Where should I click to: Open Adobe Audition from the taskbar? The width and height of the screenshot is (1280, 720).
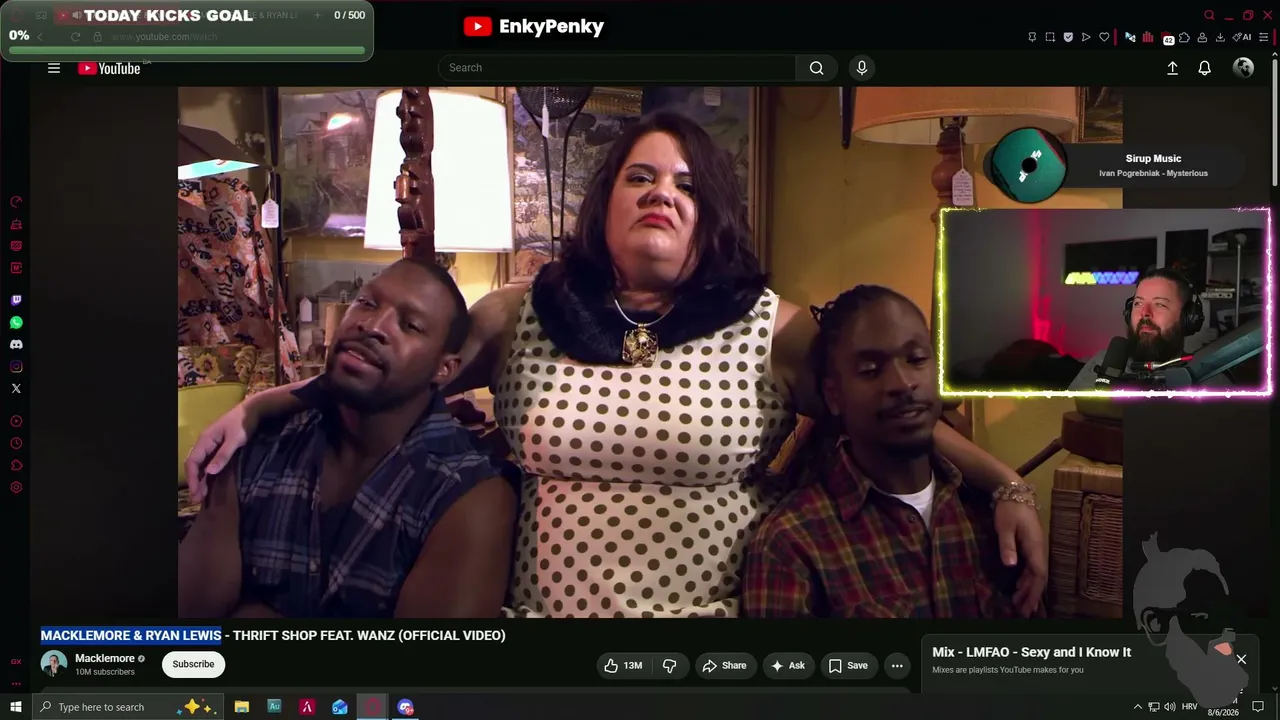tap(274, 707)
